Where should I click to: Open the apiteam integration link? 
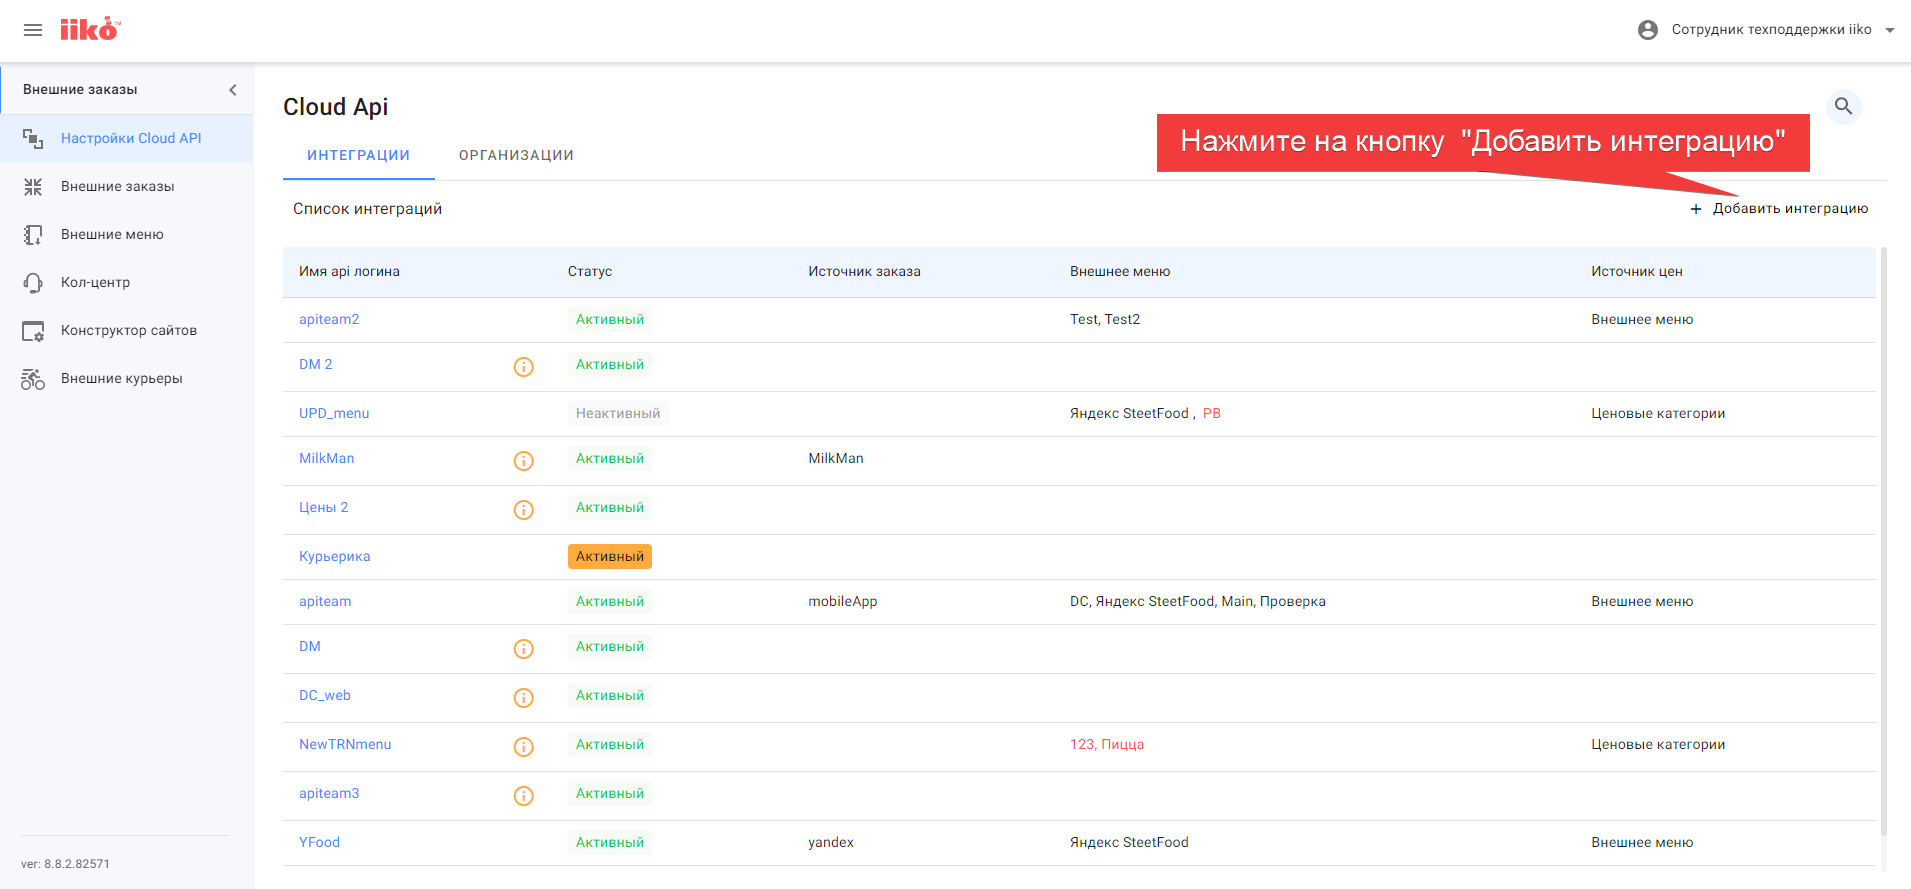pos(325,601)
